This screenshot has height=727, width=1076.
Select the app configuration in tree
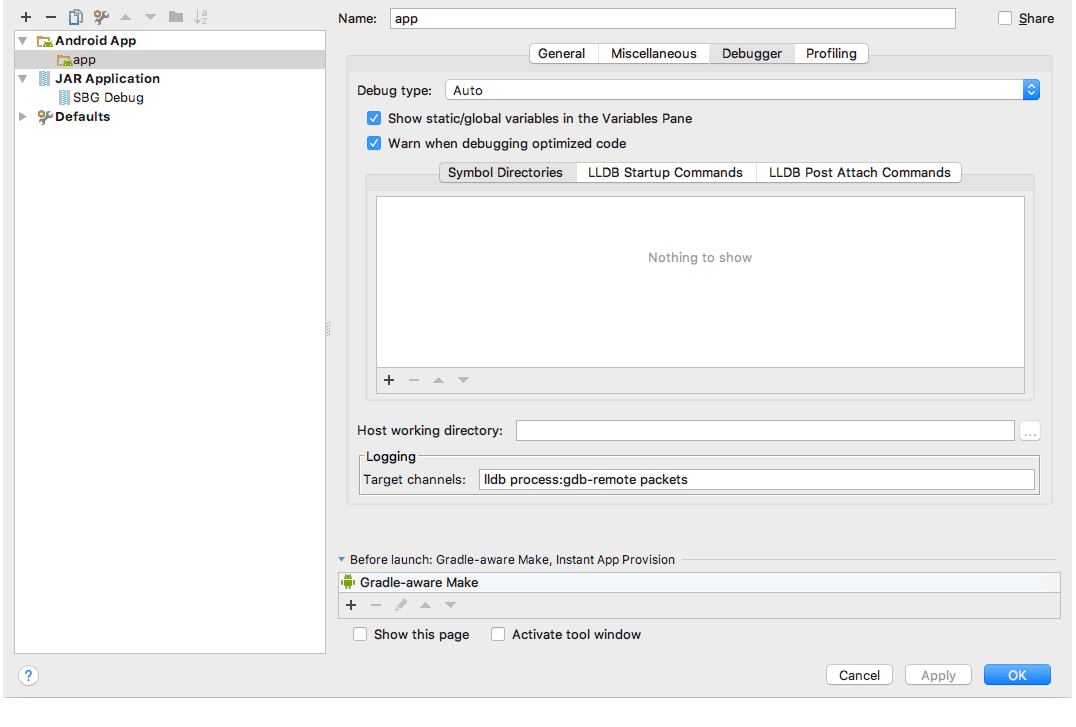(170, 60)
